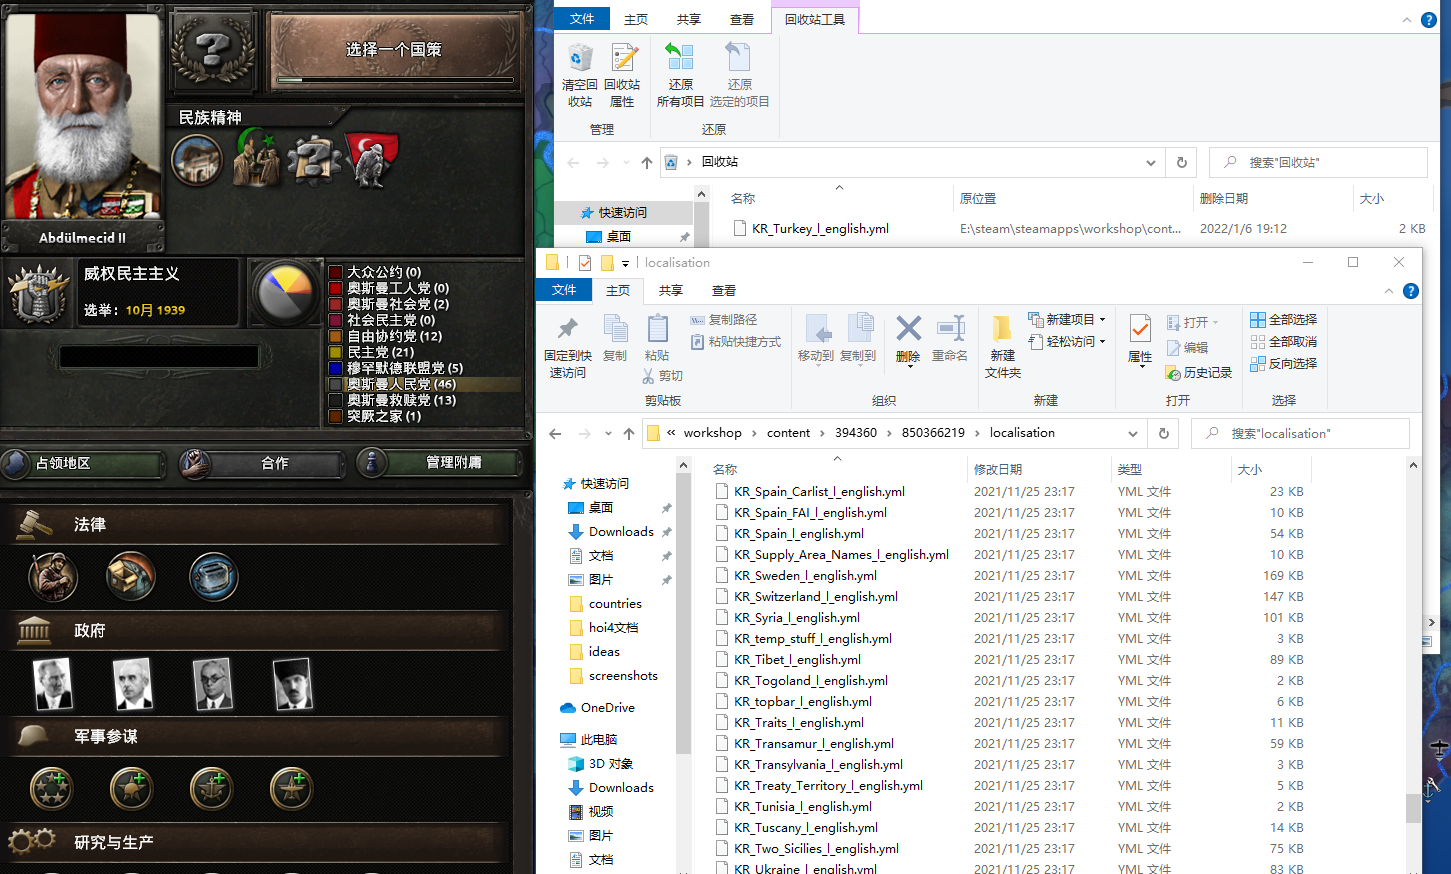The image size is (1451, 874).
Task: Add navy chief slot icon
Action: click(x=211, y=789)
